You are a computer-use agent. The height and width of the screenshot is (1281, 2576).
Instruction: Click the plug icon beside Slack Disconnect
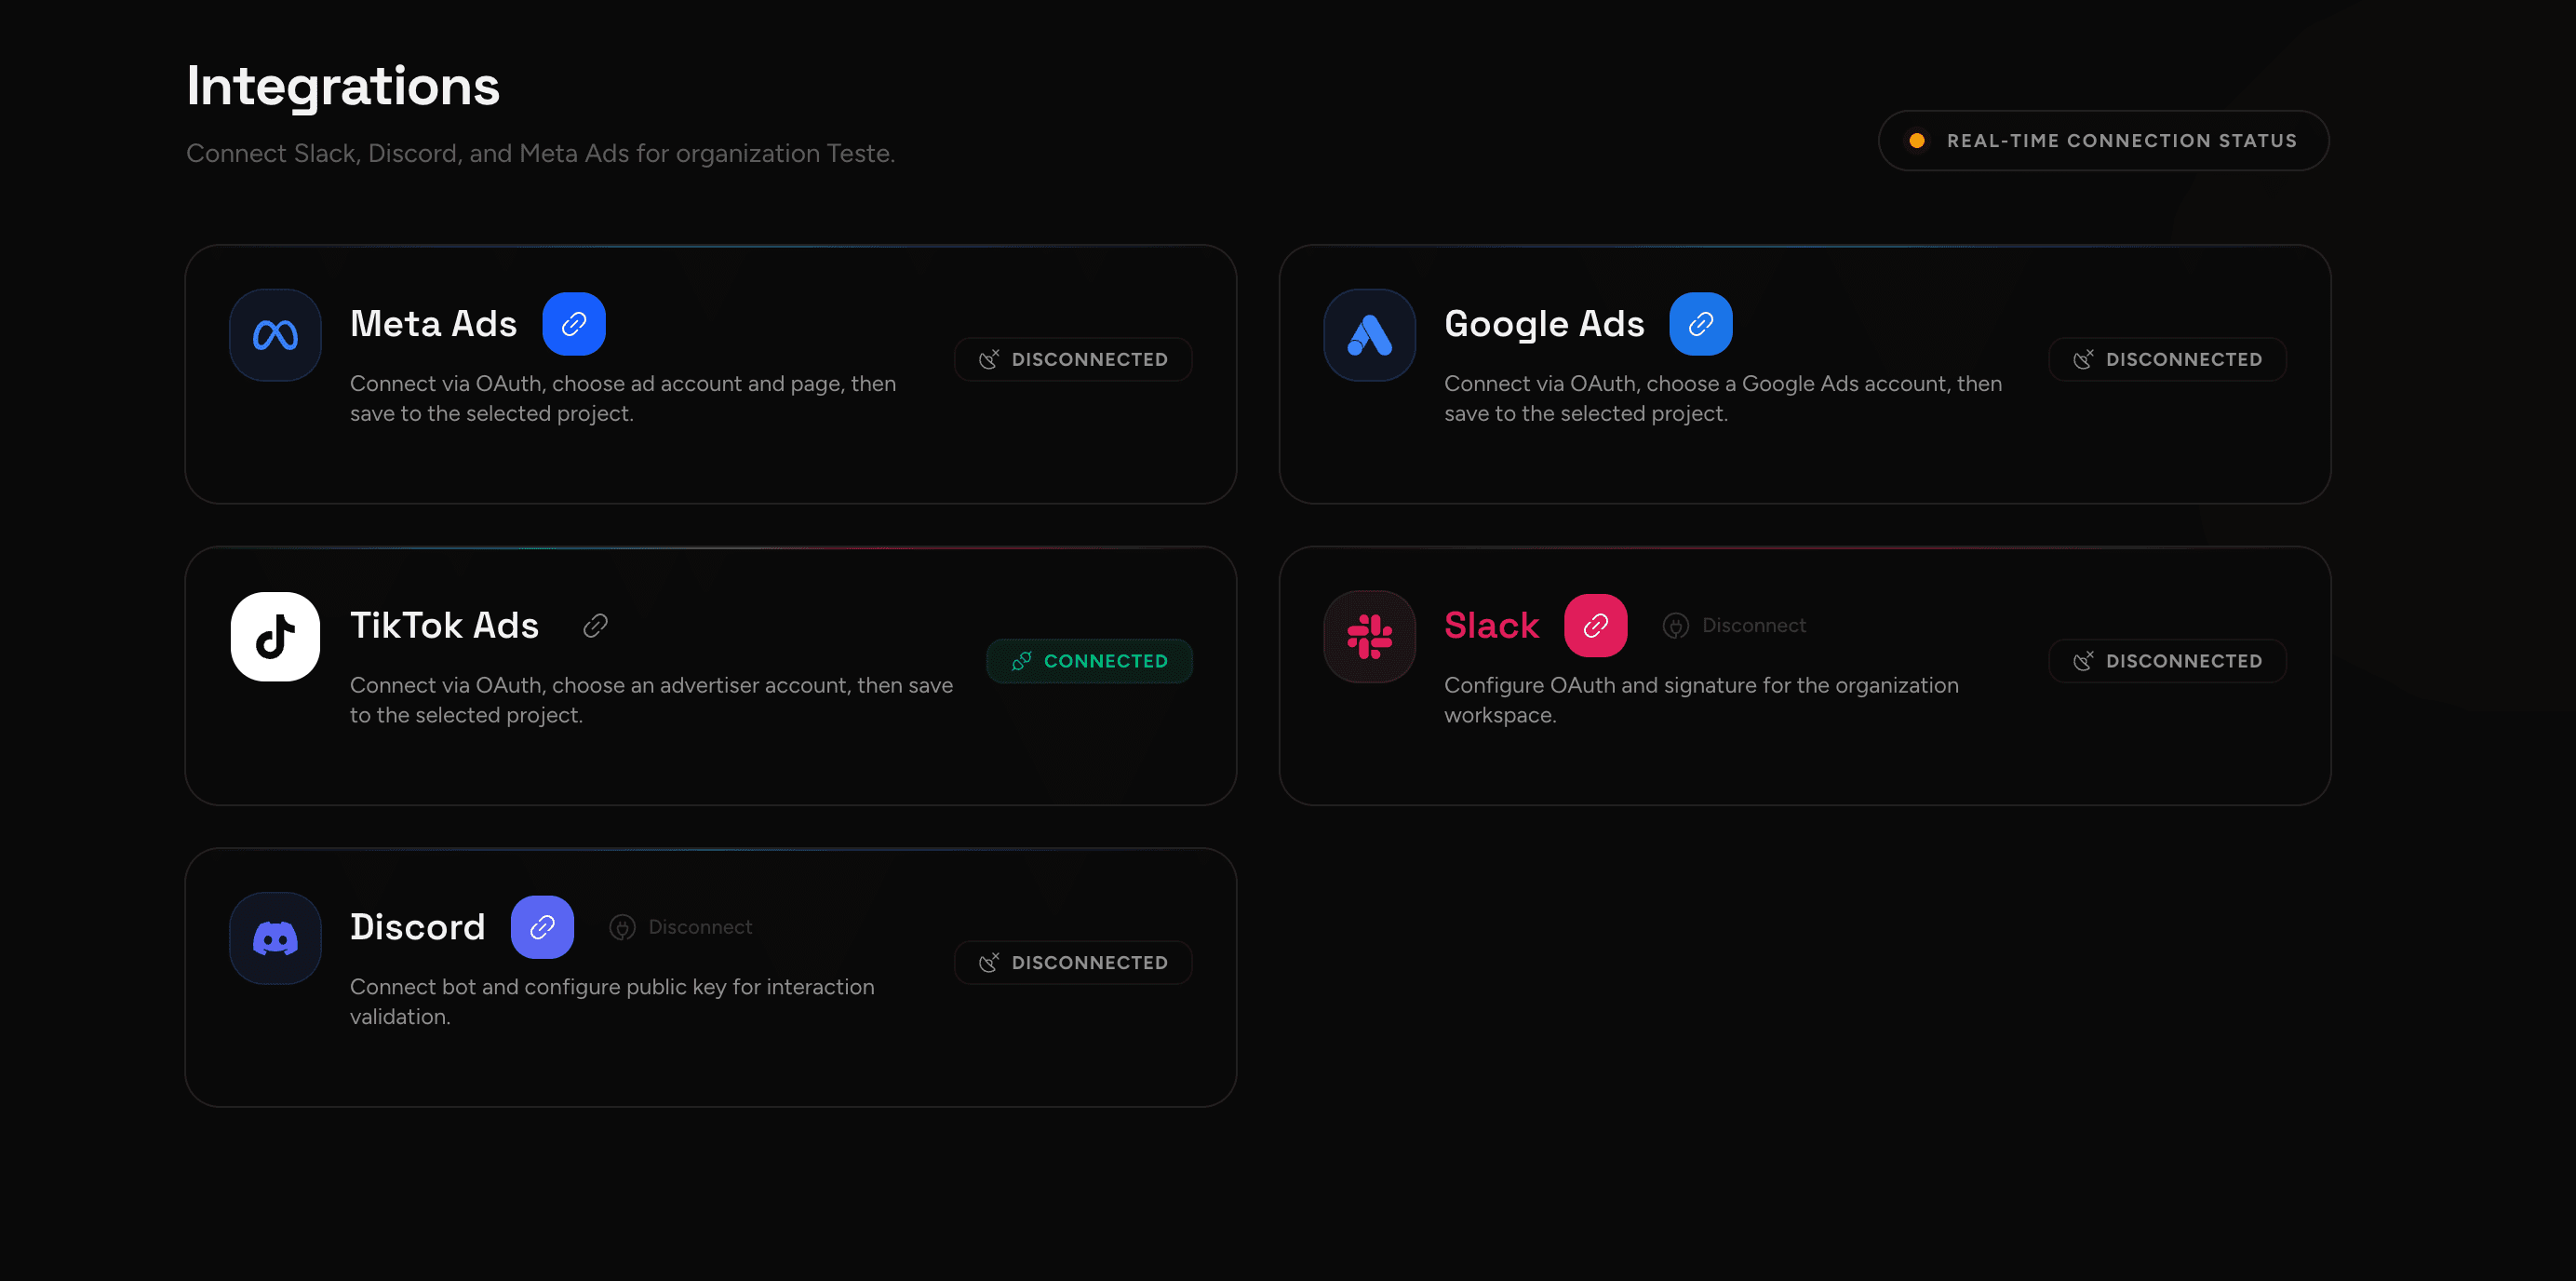(x=1675, y=626)
